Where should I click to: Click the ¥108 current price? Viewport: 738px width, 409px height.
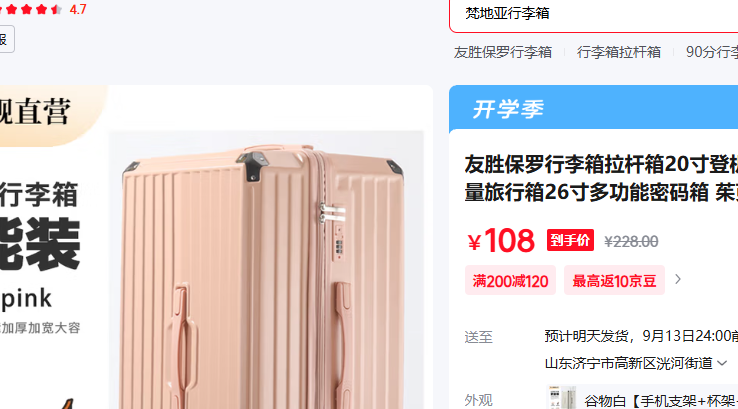(x=501, y=241)
